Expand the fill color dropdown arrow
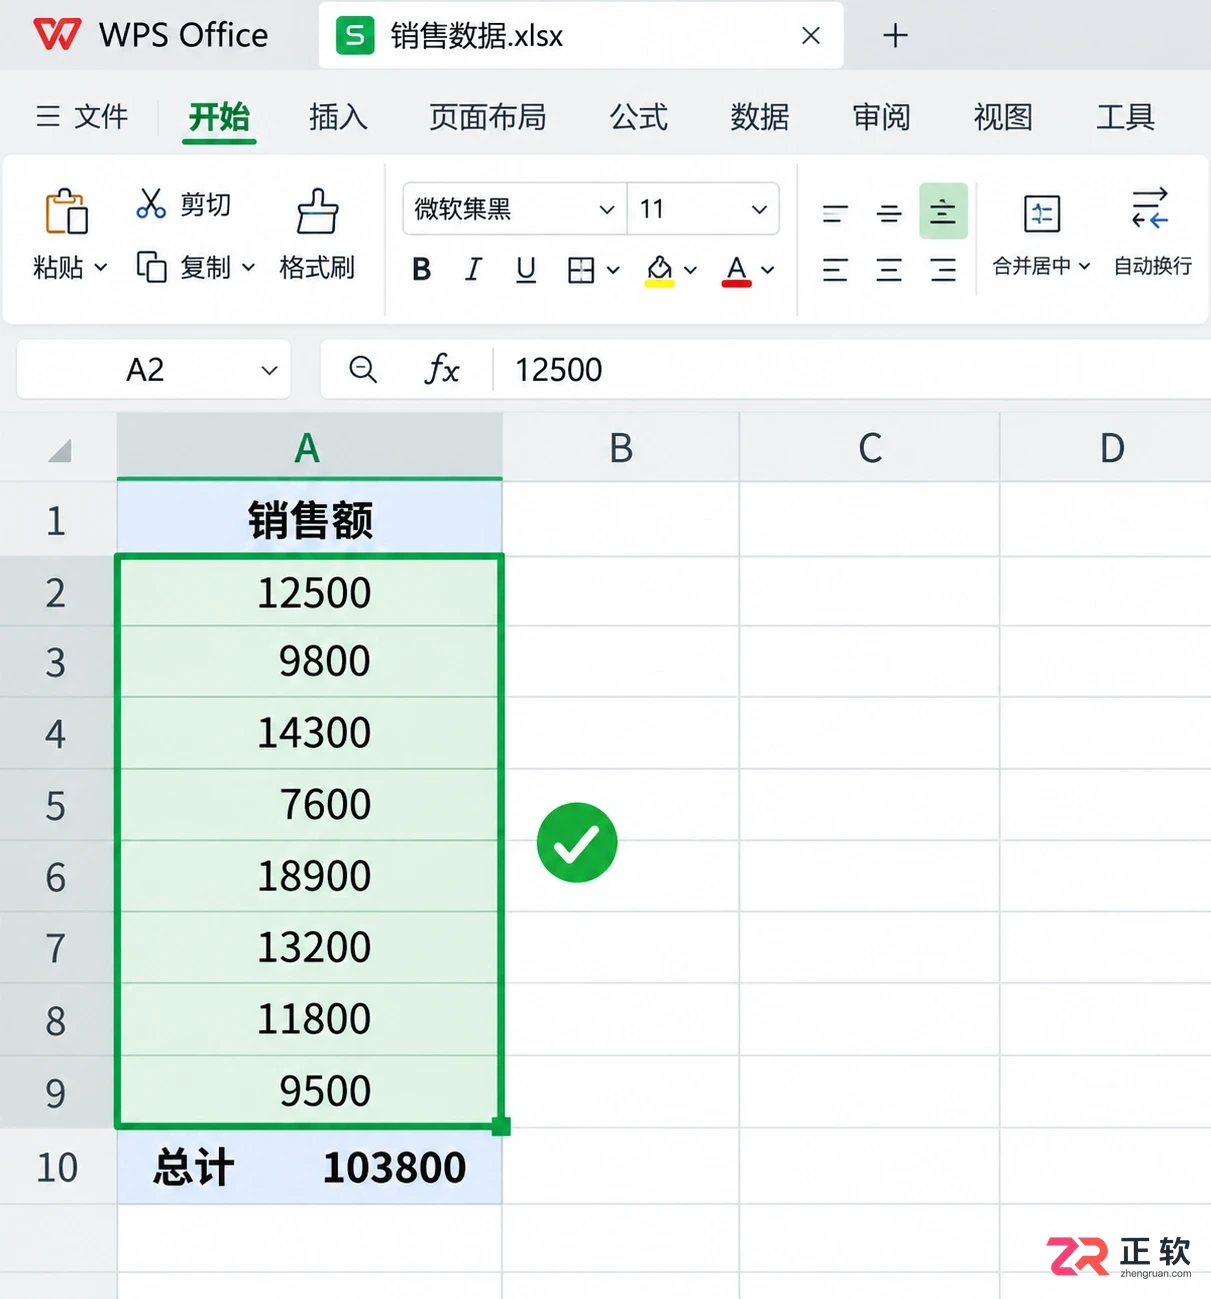The height and width of the screenshot is (1299, 1211). (690, 270)
